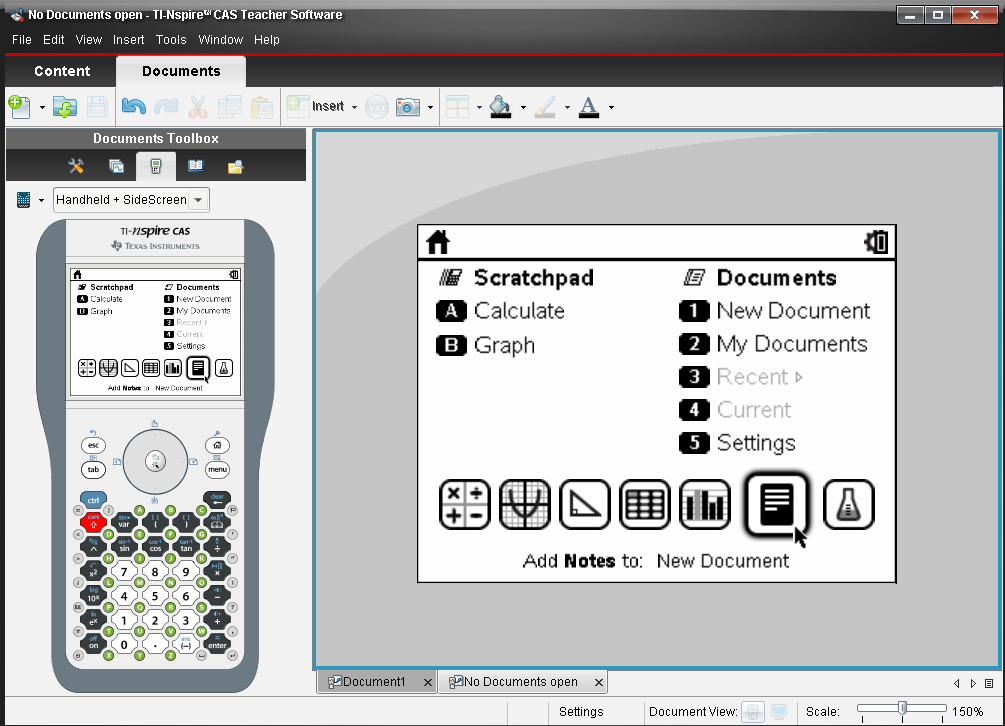
Task: Open the text color dropdown arrow
Action: [x=611, y=108]
